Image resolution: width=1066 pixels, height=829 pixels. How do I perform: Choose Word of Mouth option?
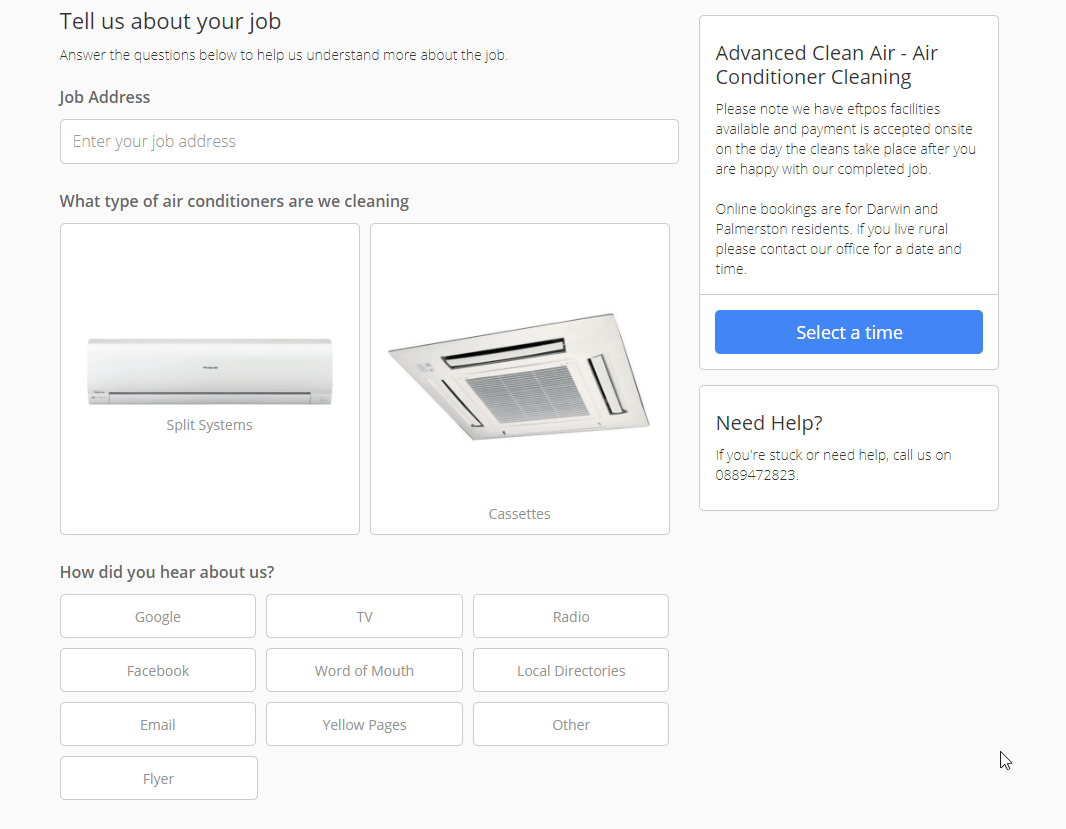pyautogui.click(x=364, y=671)
